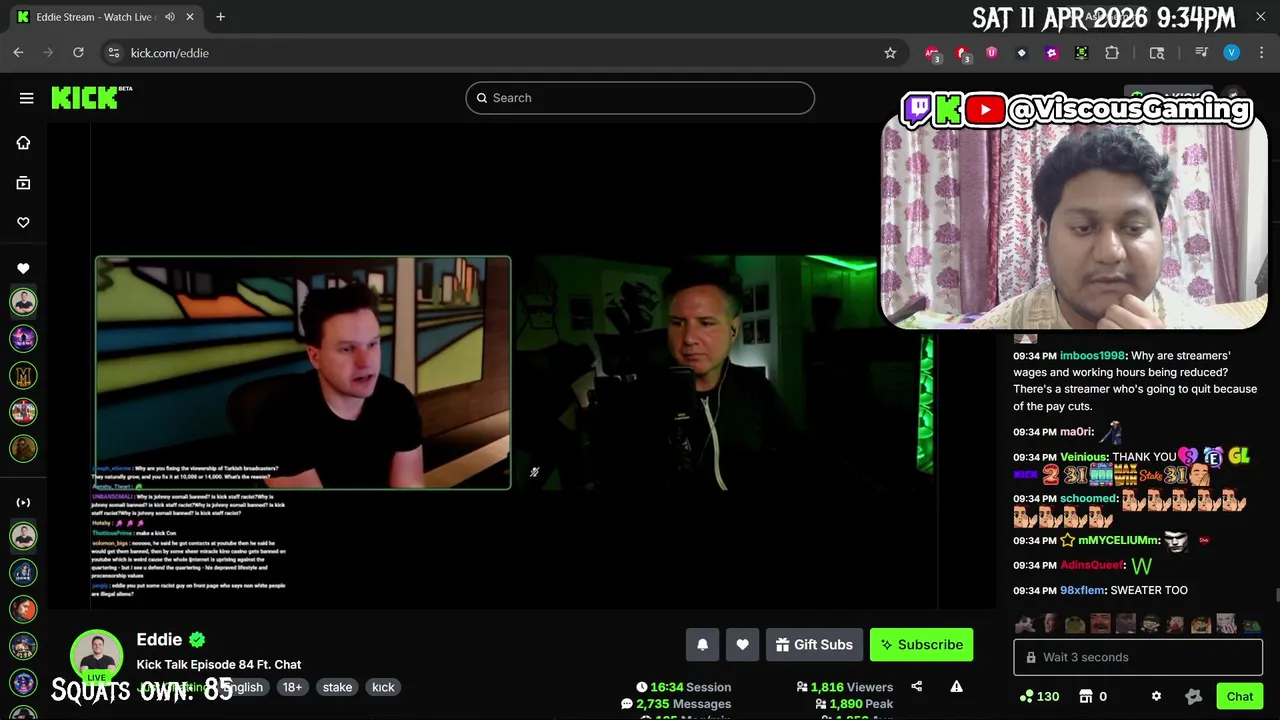Open chat settings gear icon
The width and height of the screenshot is (1280, 720).
point(1156,696)
